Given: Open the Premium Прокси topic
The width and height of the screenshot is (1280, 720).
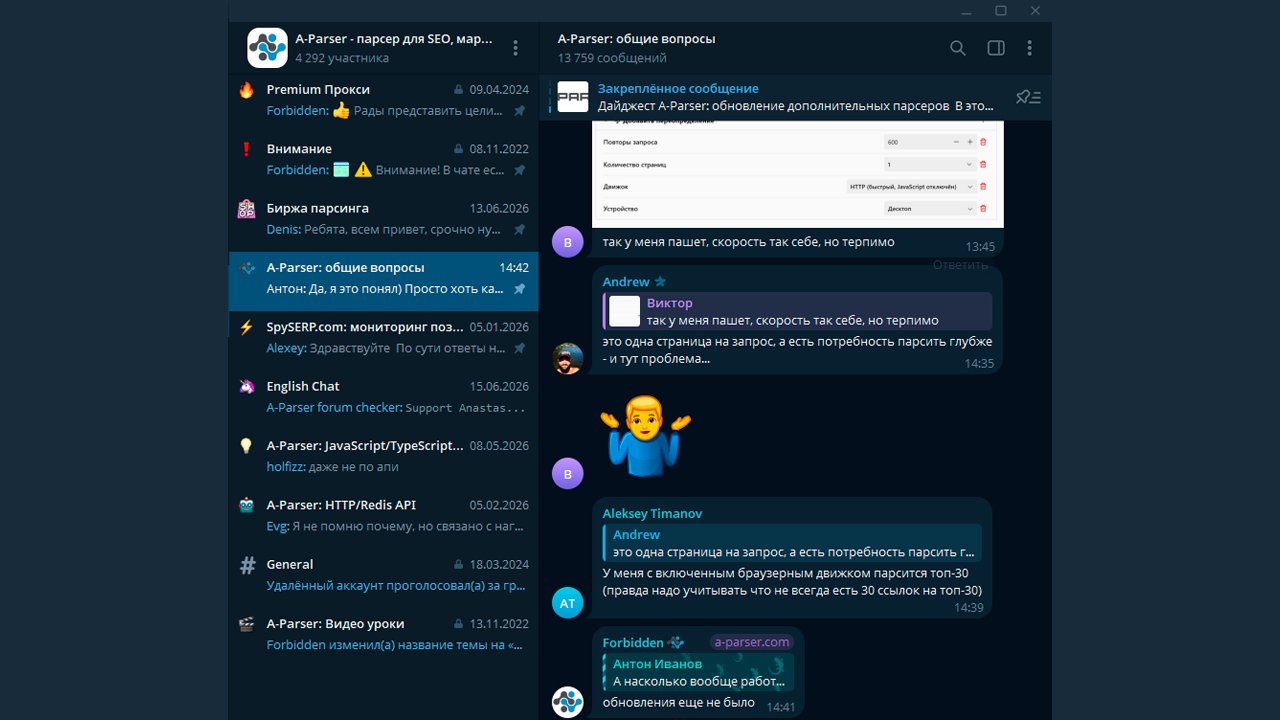Looking at the screenshot, I should [x=383, y=100].
